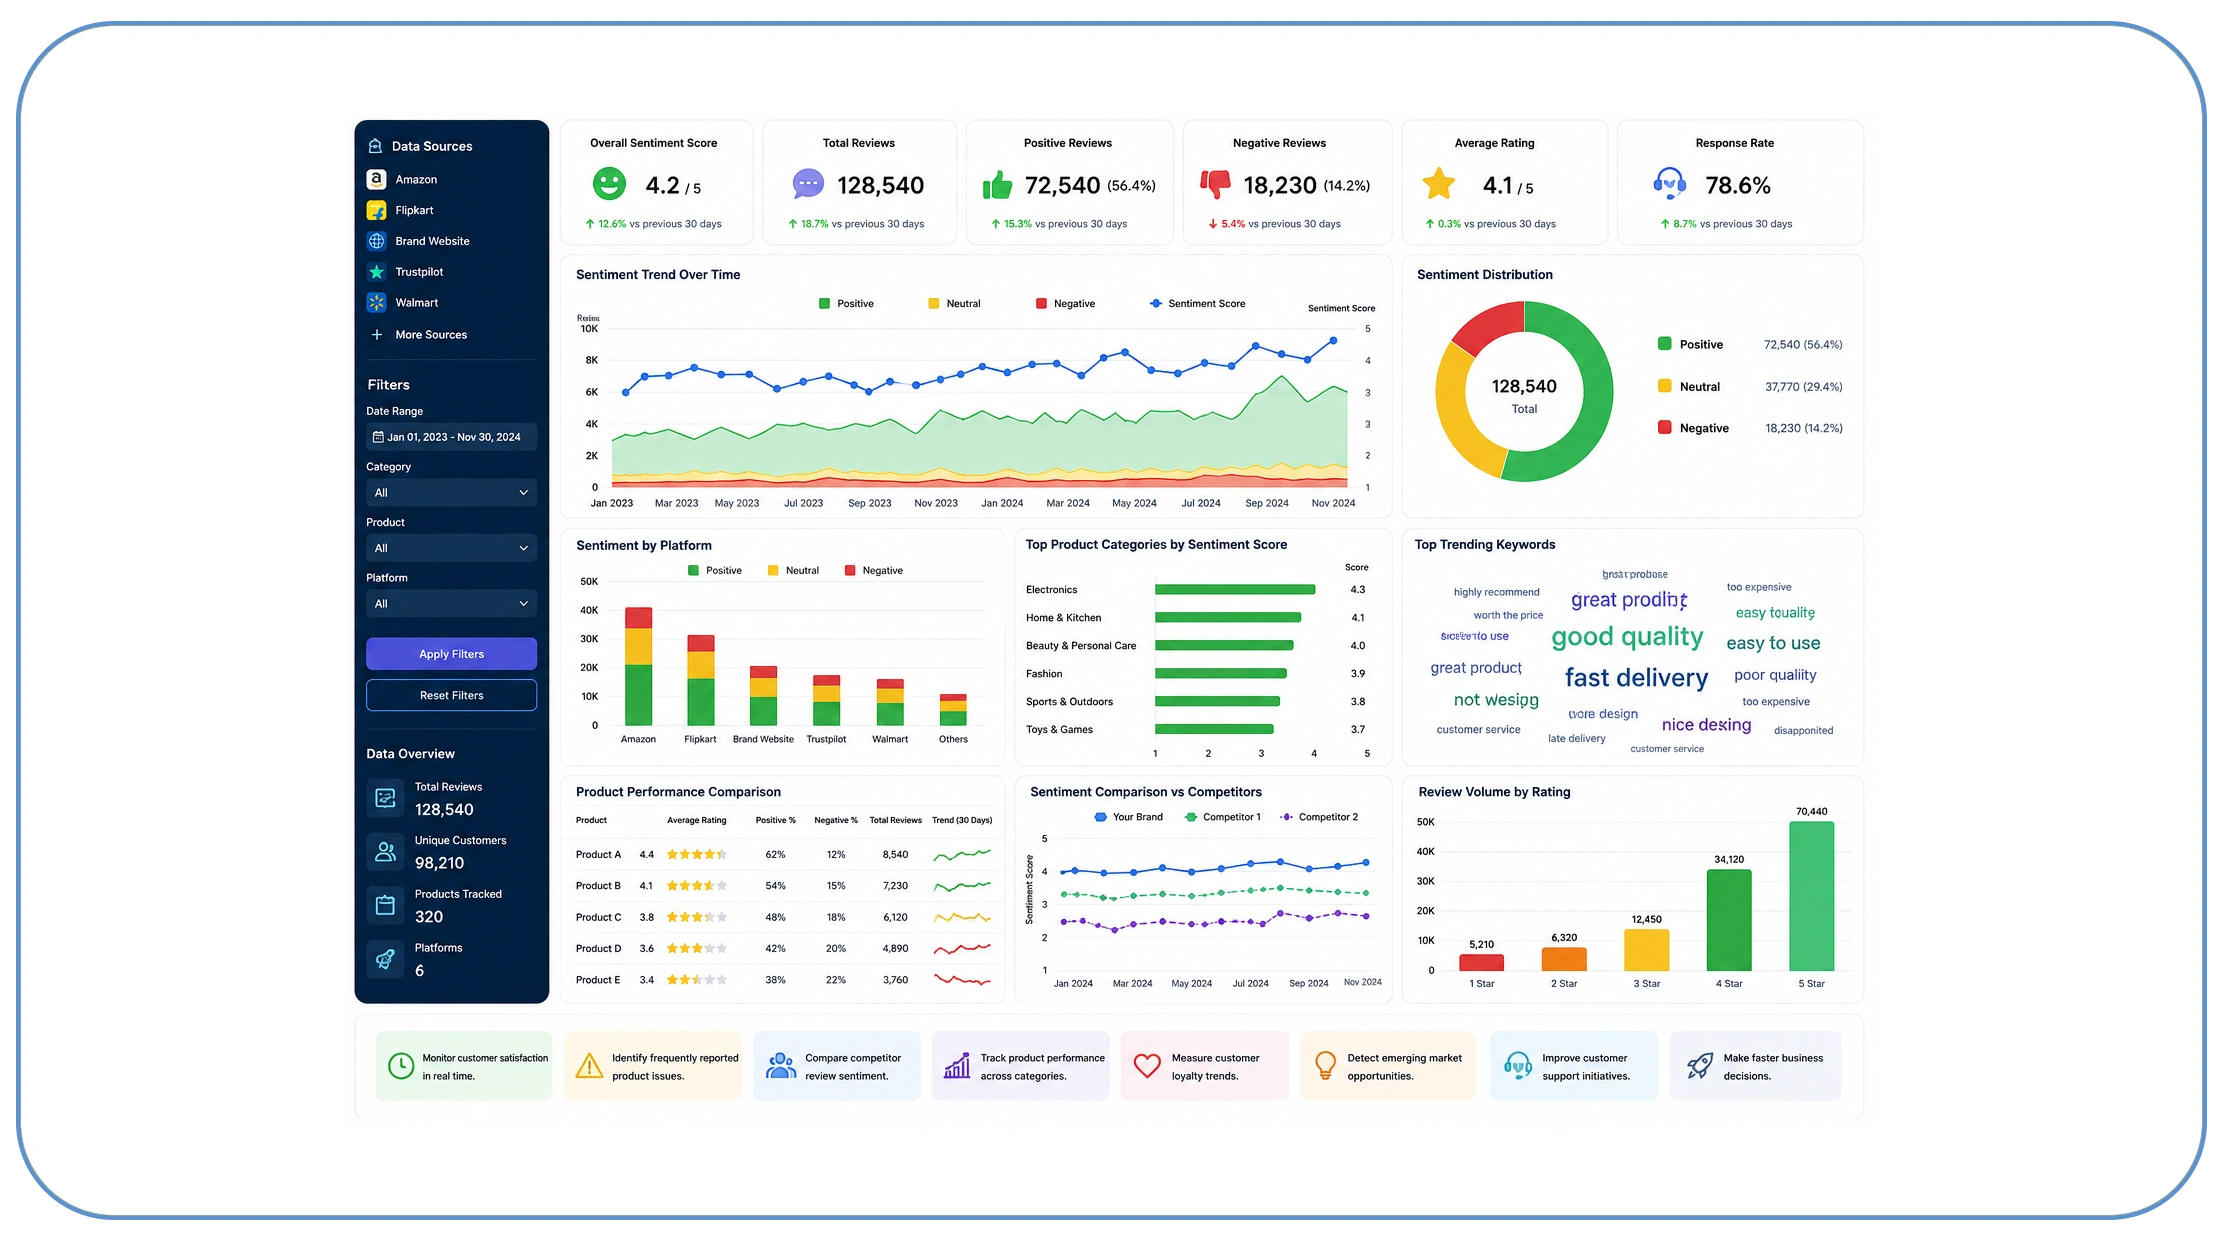Open the Platform filter dropdown
This screenshot has height=1240, width=2223.
point(451,604)
